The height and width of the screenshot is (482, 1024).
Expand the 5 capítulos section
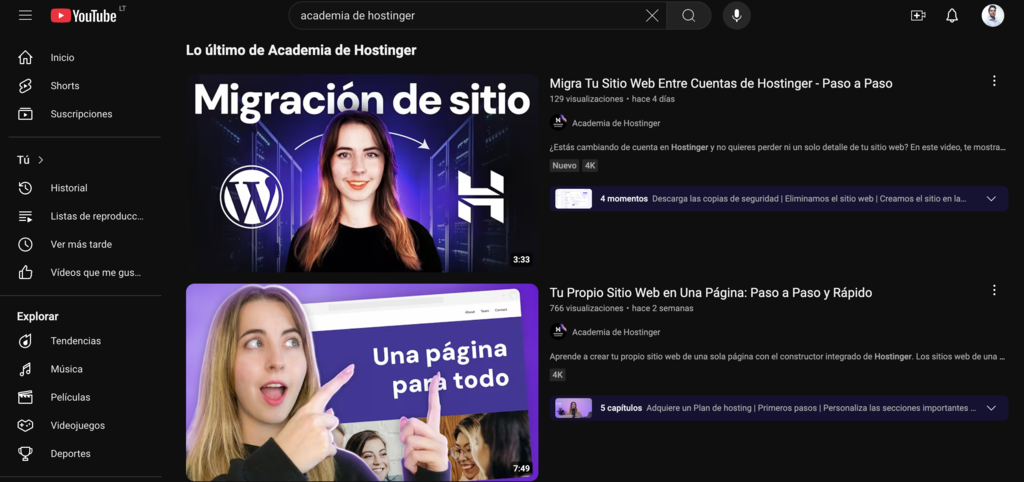pyautogui.click(x=991, y=408)
